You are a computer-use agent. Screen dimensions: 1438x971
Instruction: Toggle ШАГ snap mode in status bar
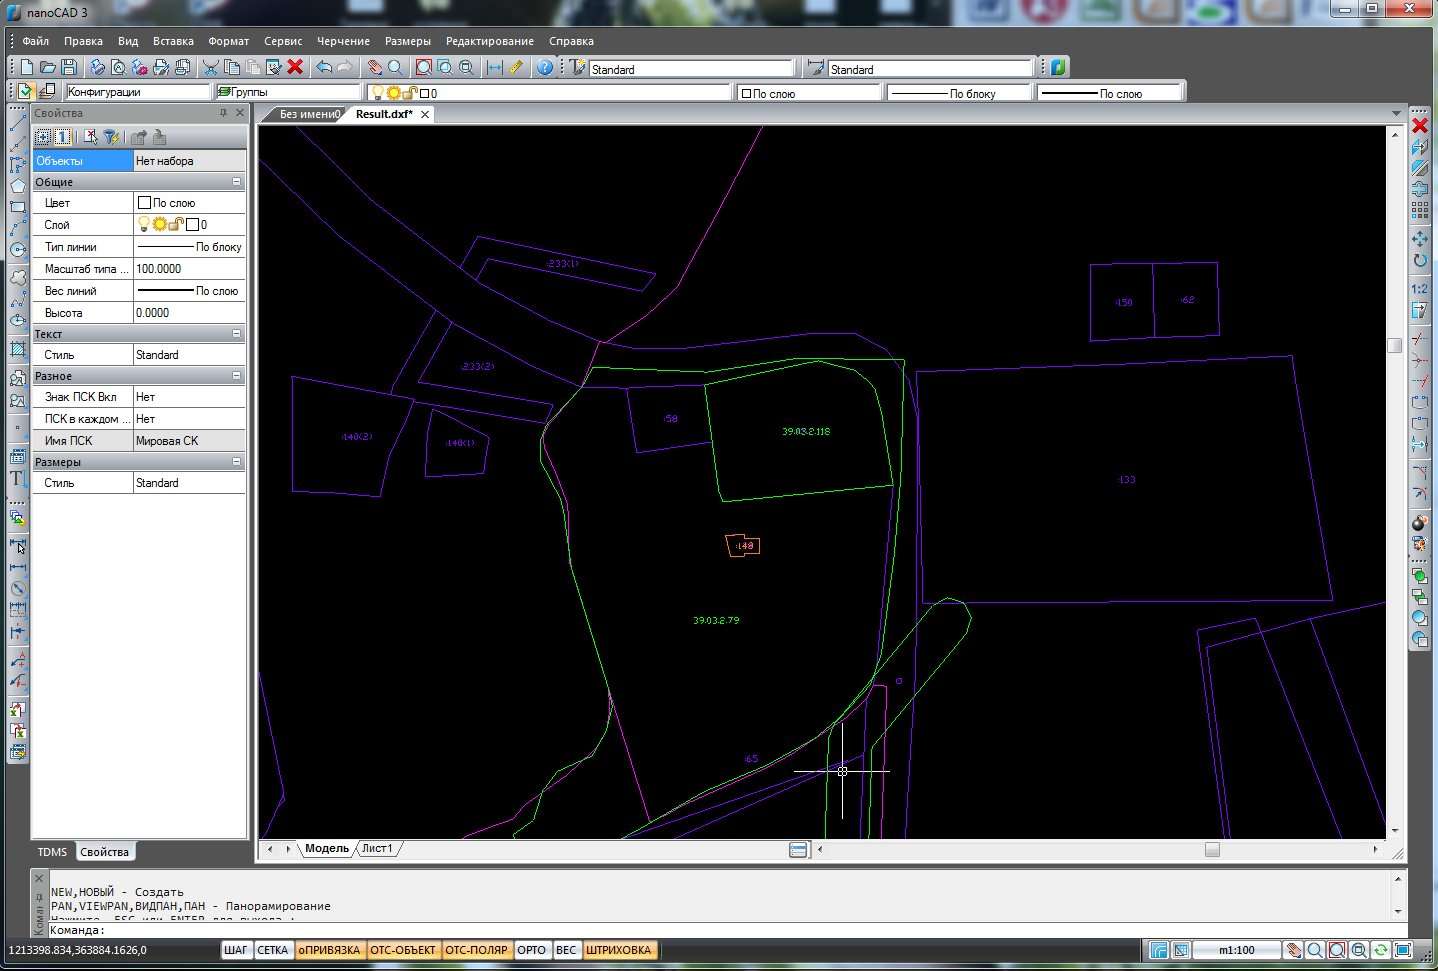click(236, 950)
